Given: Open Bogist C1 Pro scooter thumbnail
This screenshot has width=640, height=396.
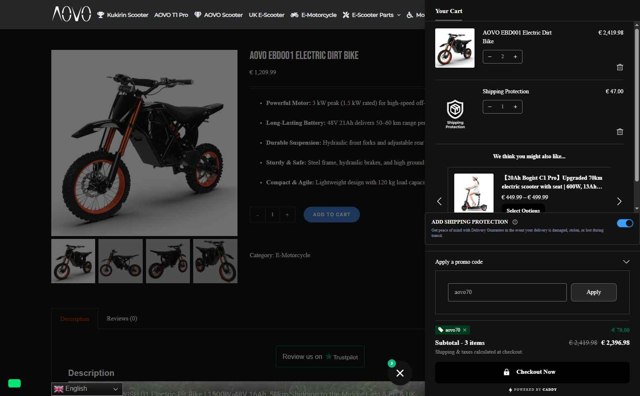Looking at the screenshot, I should 473,193.
